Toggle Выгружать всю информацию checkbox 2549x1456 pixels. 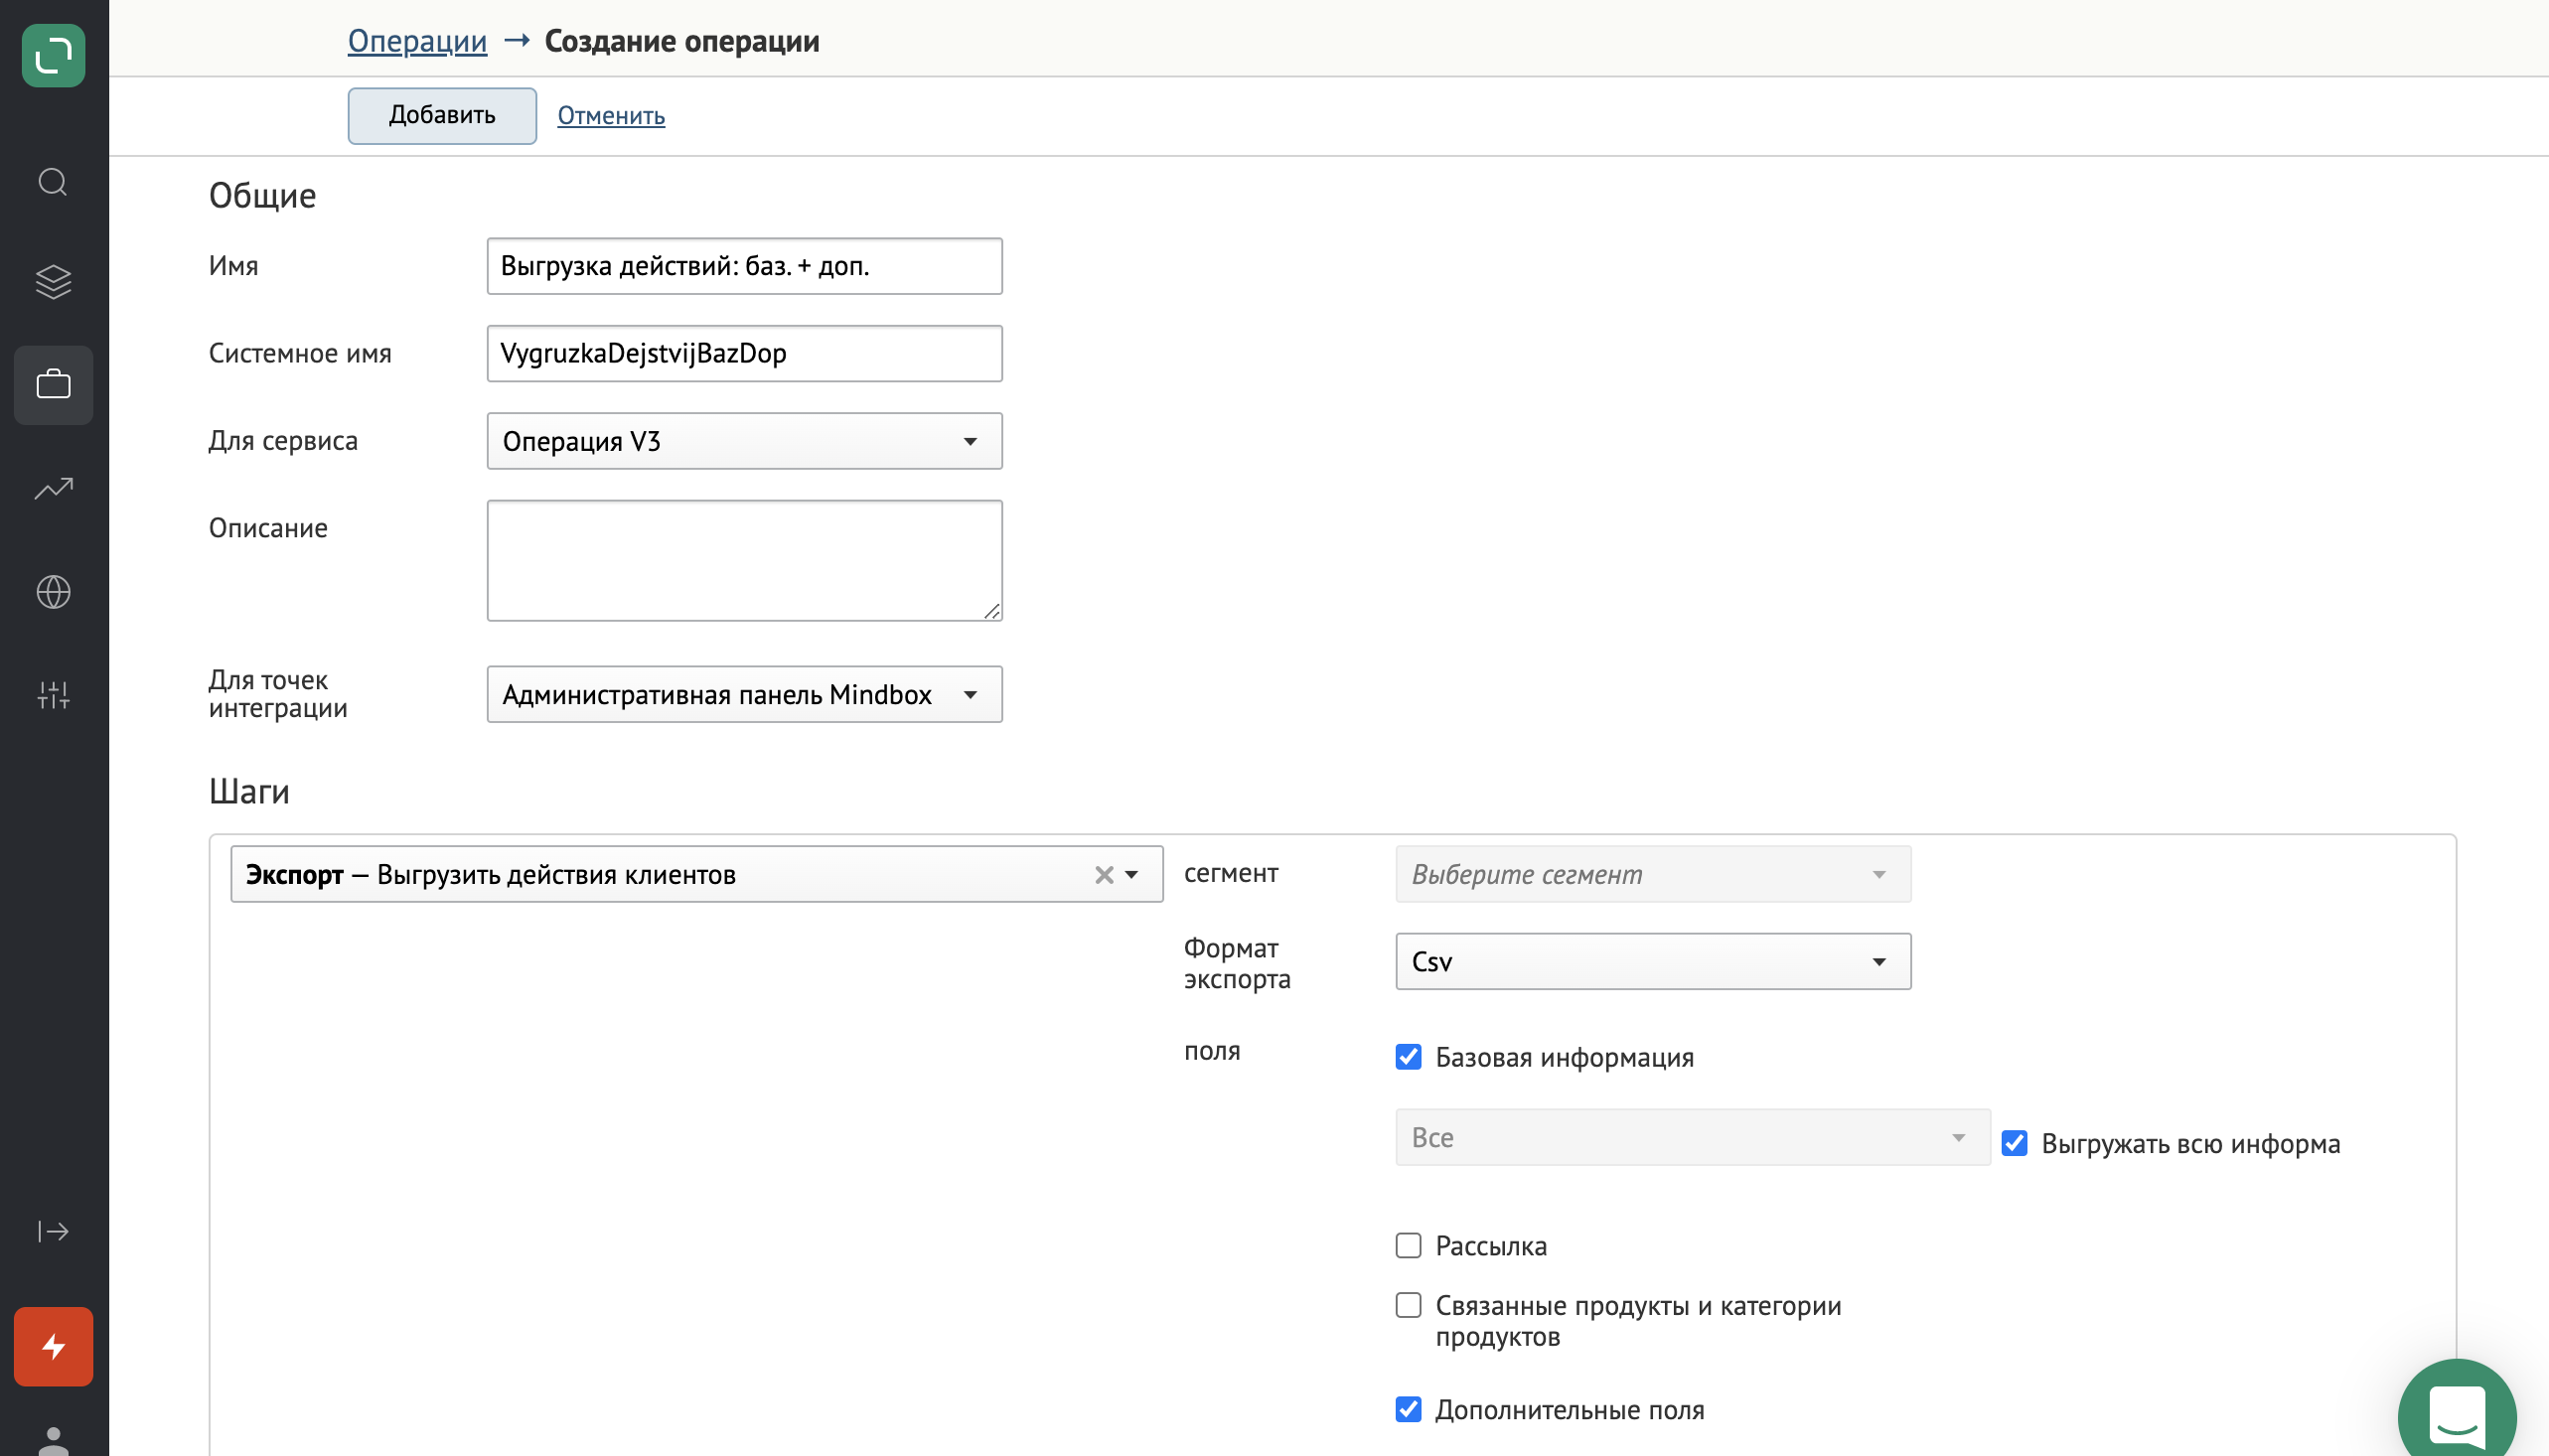coord(2014,1143)
